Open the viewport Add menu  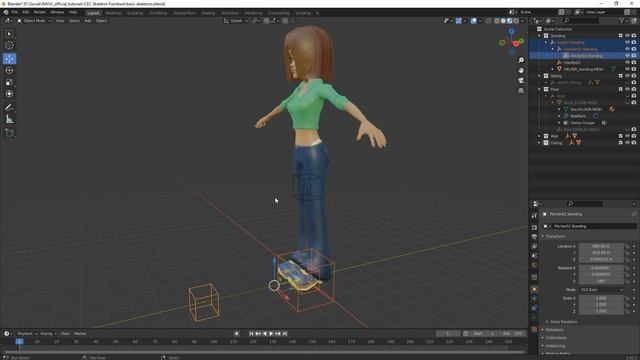(x=88, y=20)
